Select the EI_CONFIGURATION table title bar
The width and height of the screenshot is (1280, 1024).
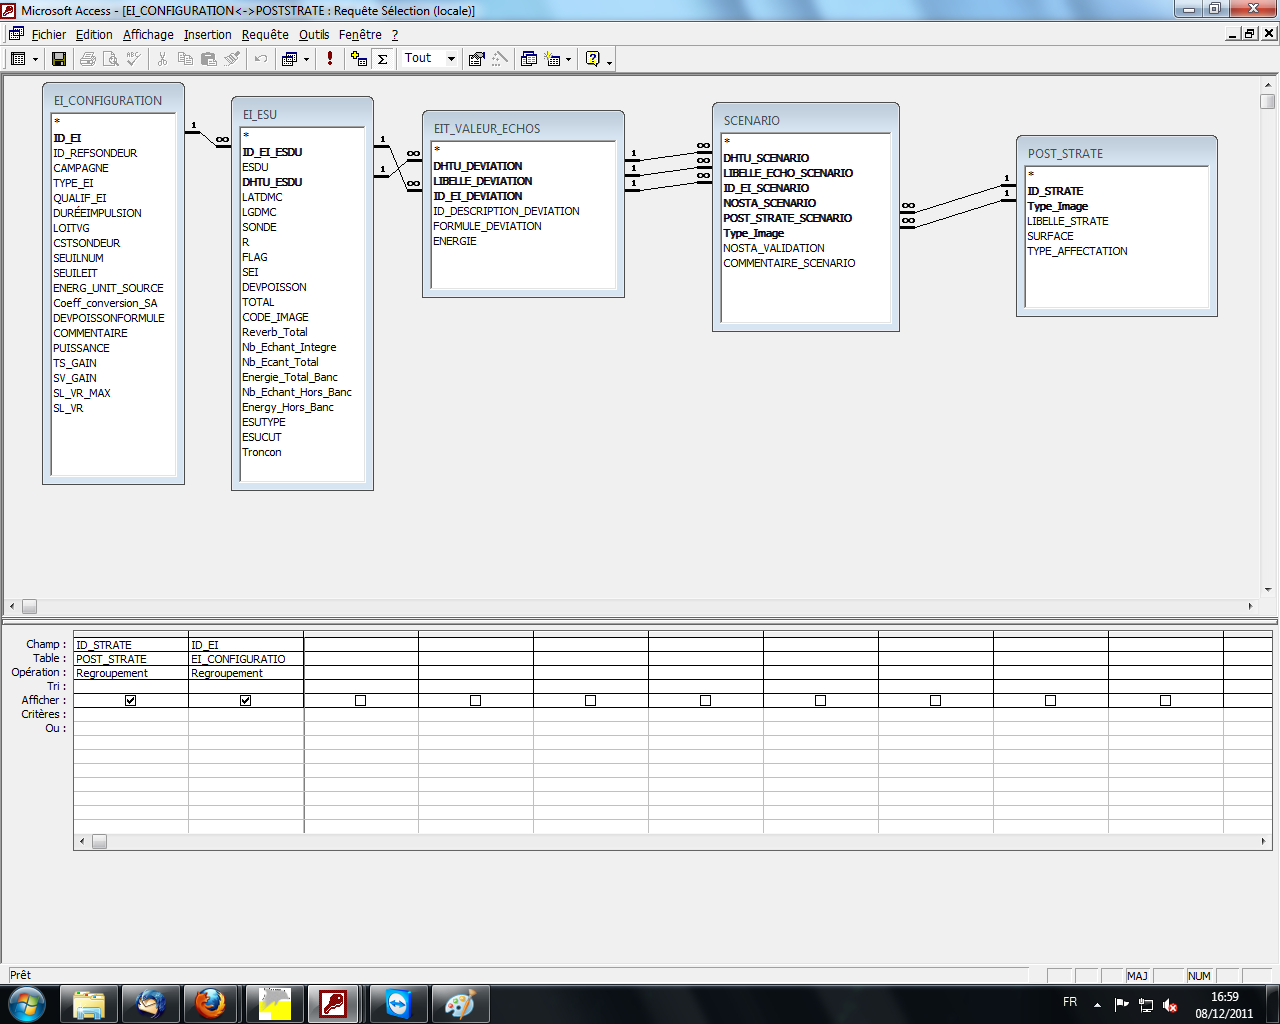coord(113,100)
